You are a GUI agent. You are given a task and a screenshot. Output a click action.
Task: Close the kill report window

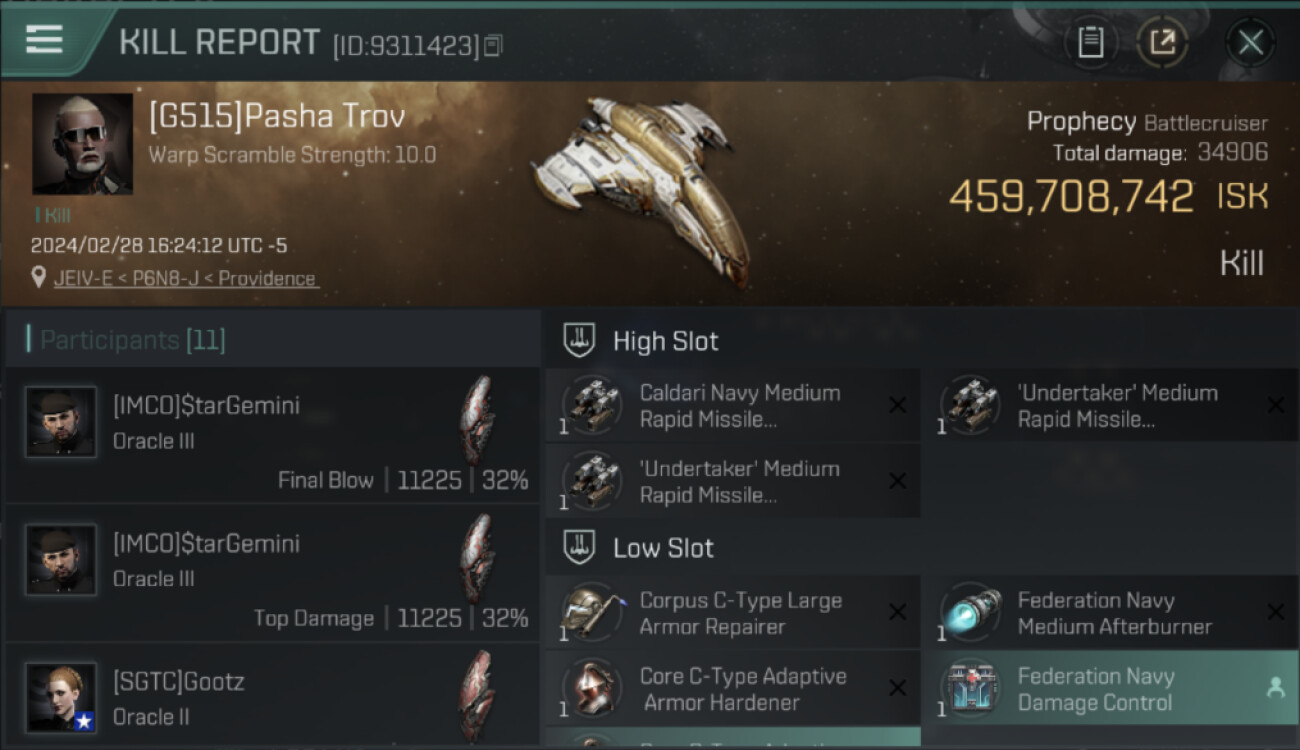click(x=1250, y=43)
